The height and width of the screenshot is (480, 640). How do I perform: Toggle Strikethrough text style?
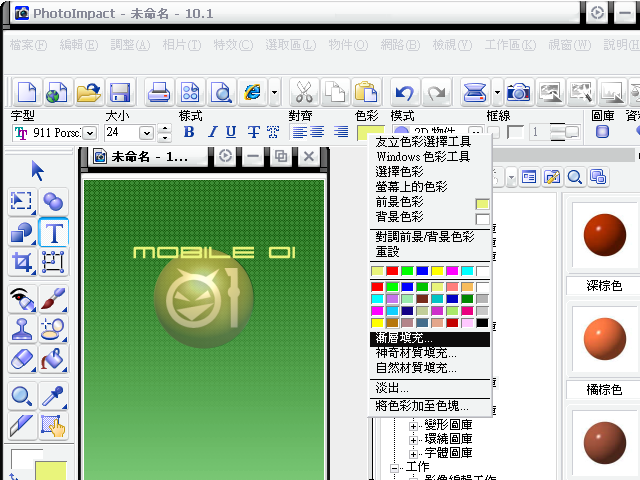(x=253, y=132)
